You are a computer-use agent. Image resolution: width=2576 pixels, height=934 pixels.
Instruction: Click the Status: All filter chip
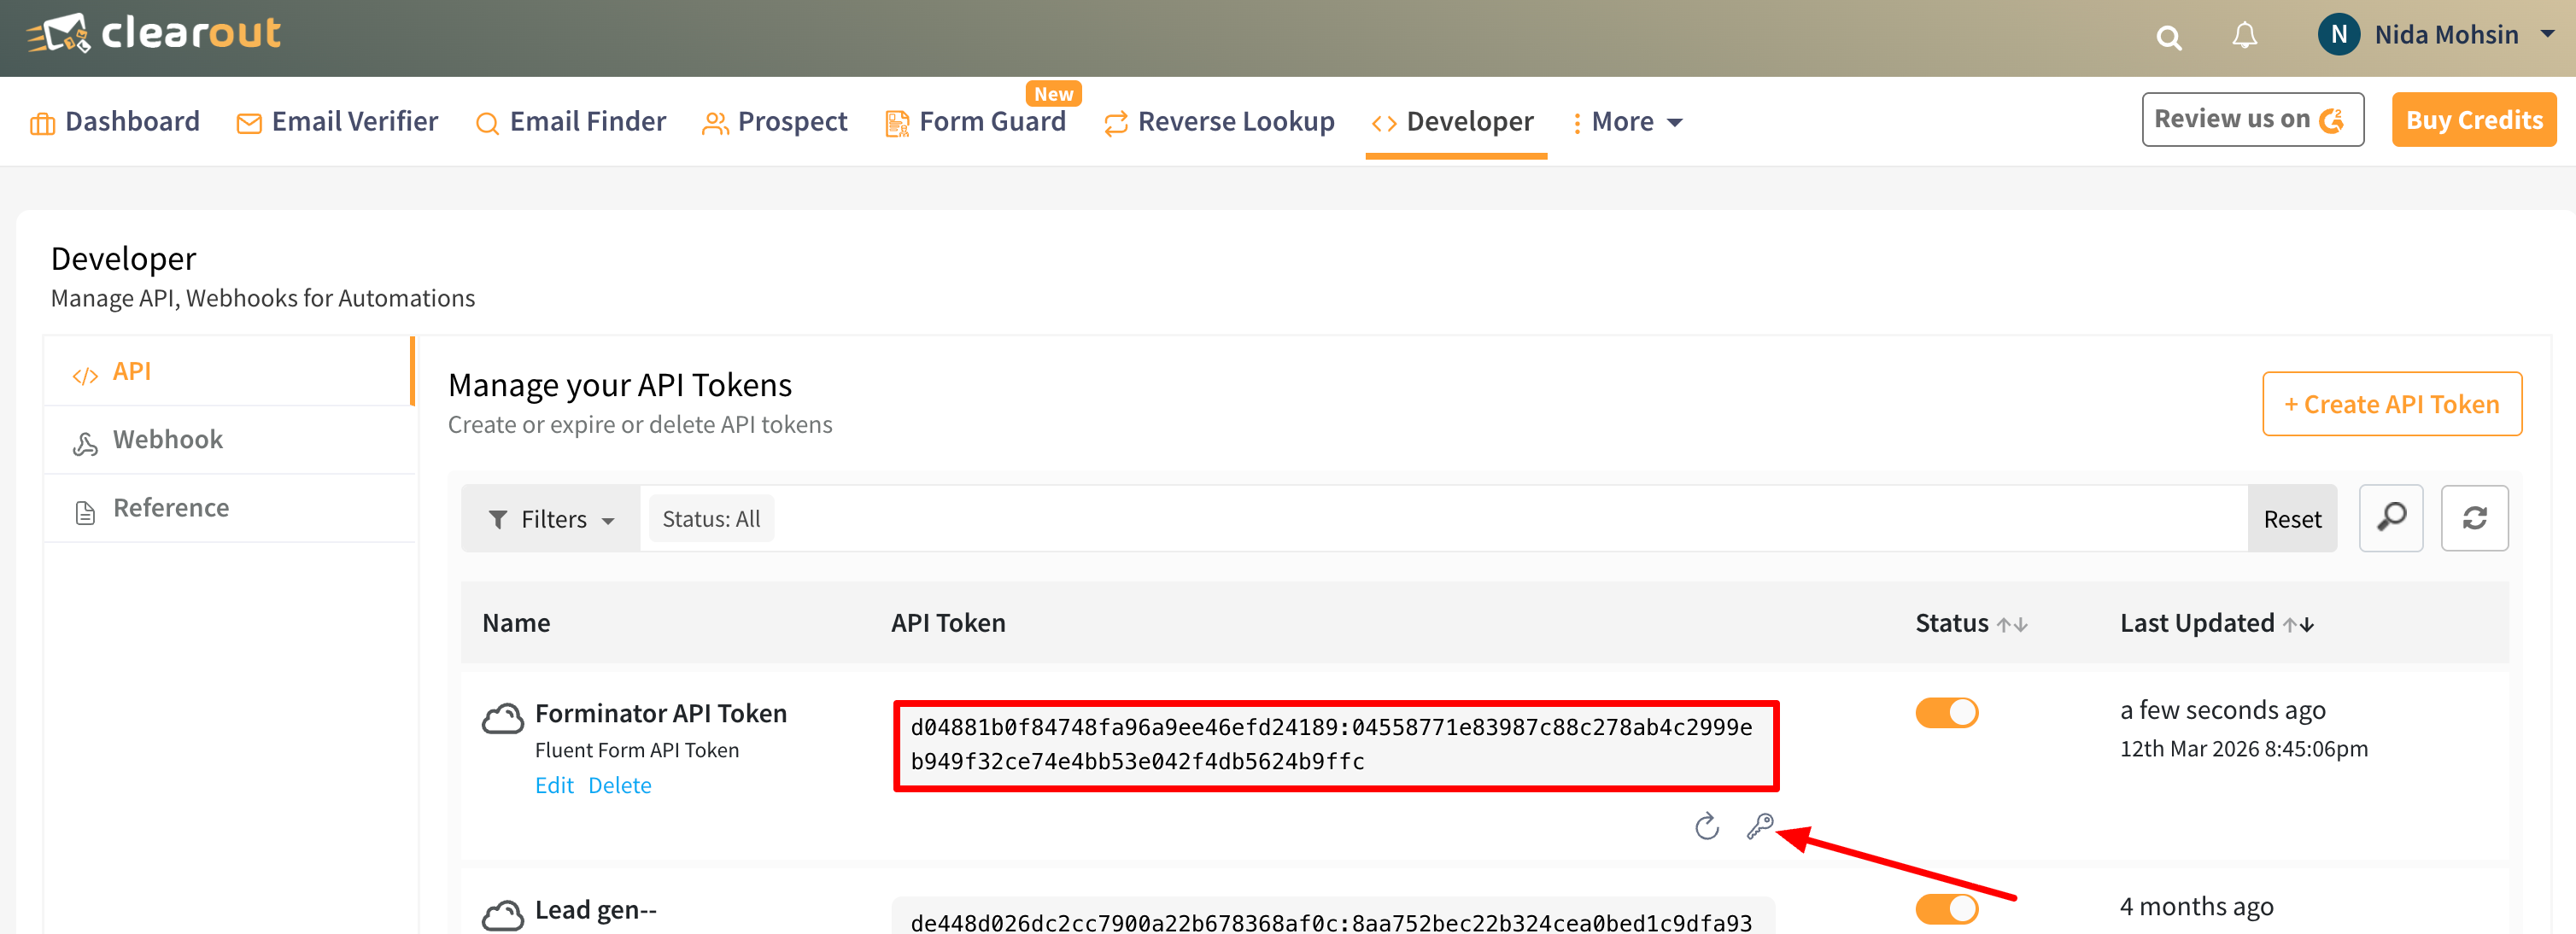711,518
